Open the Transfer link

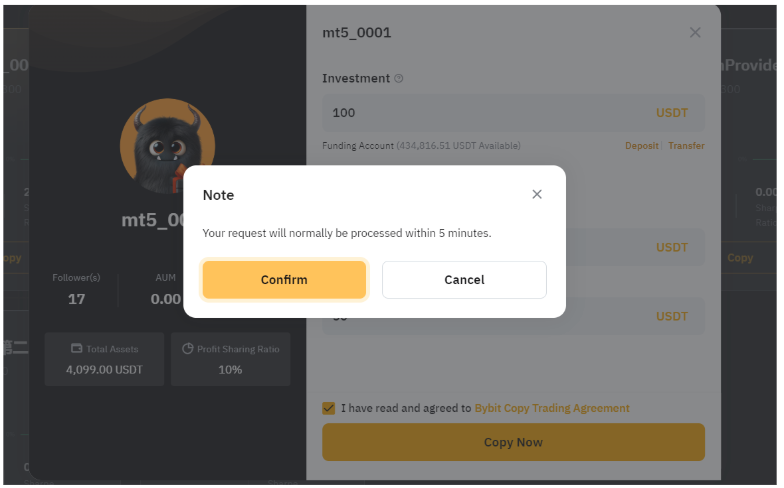pyautogui.click(x=686, y=146)
